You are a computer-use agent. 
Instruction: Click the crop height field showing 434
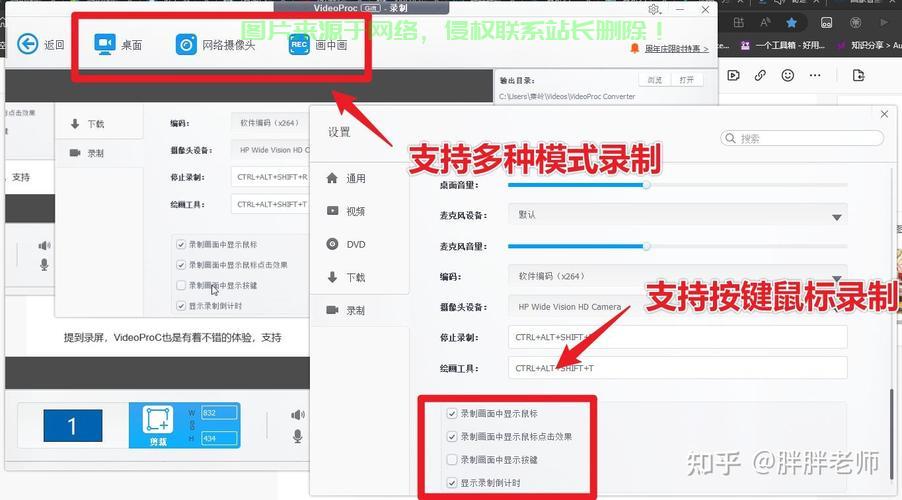pos(219,438)
